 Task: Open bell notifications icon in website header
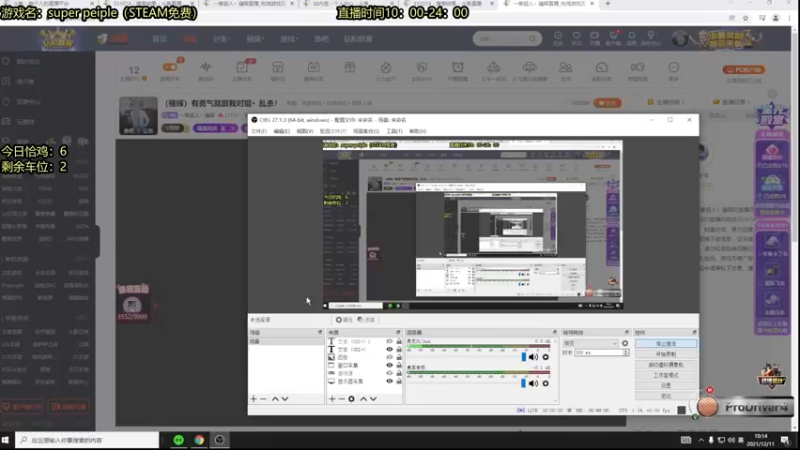click(632, 36)
